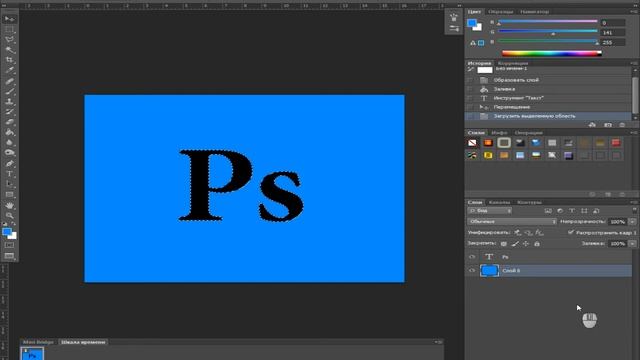Select the Zoom tool

click(x=9, y=216)
